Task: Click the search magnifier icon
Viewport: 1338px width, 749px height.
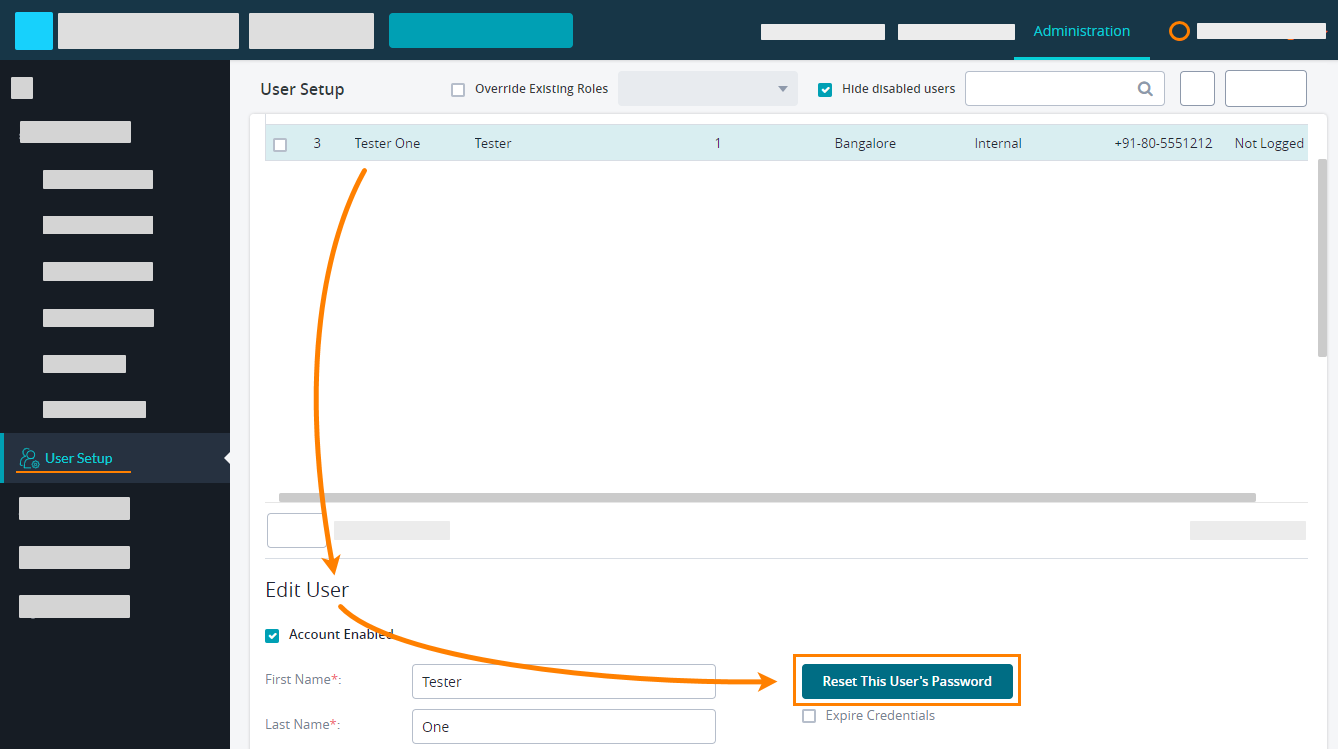Action: (1145, 89)
